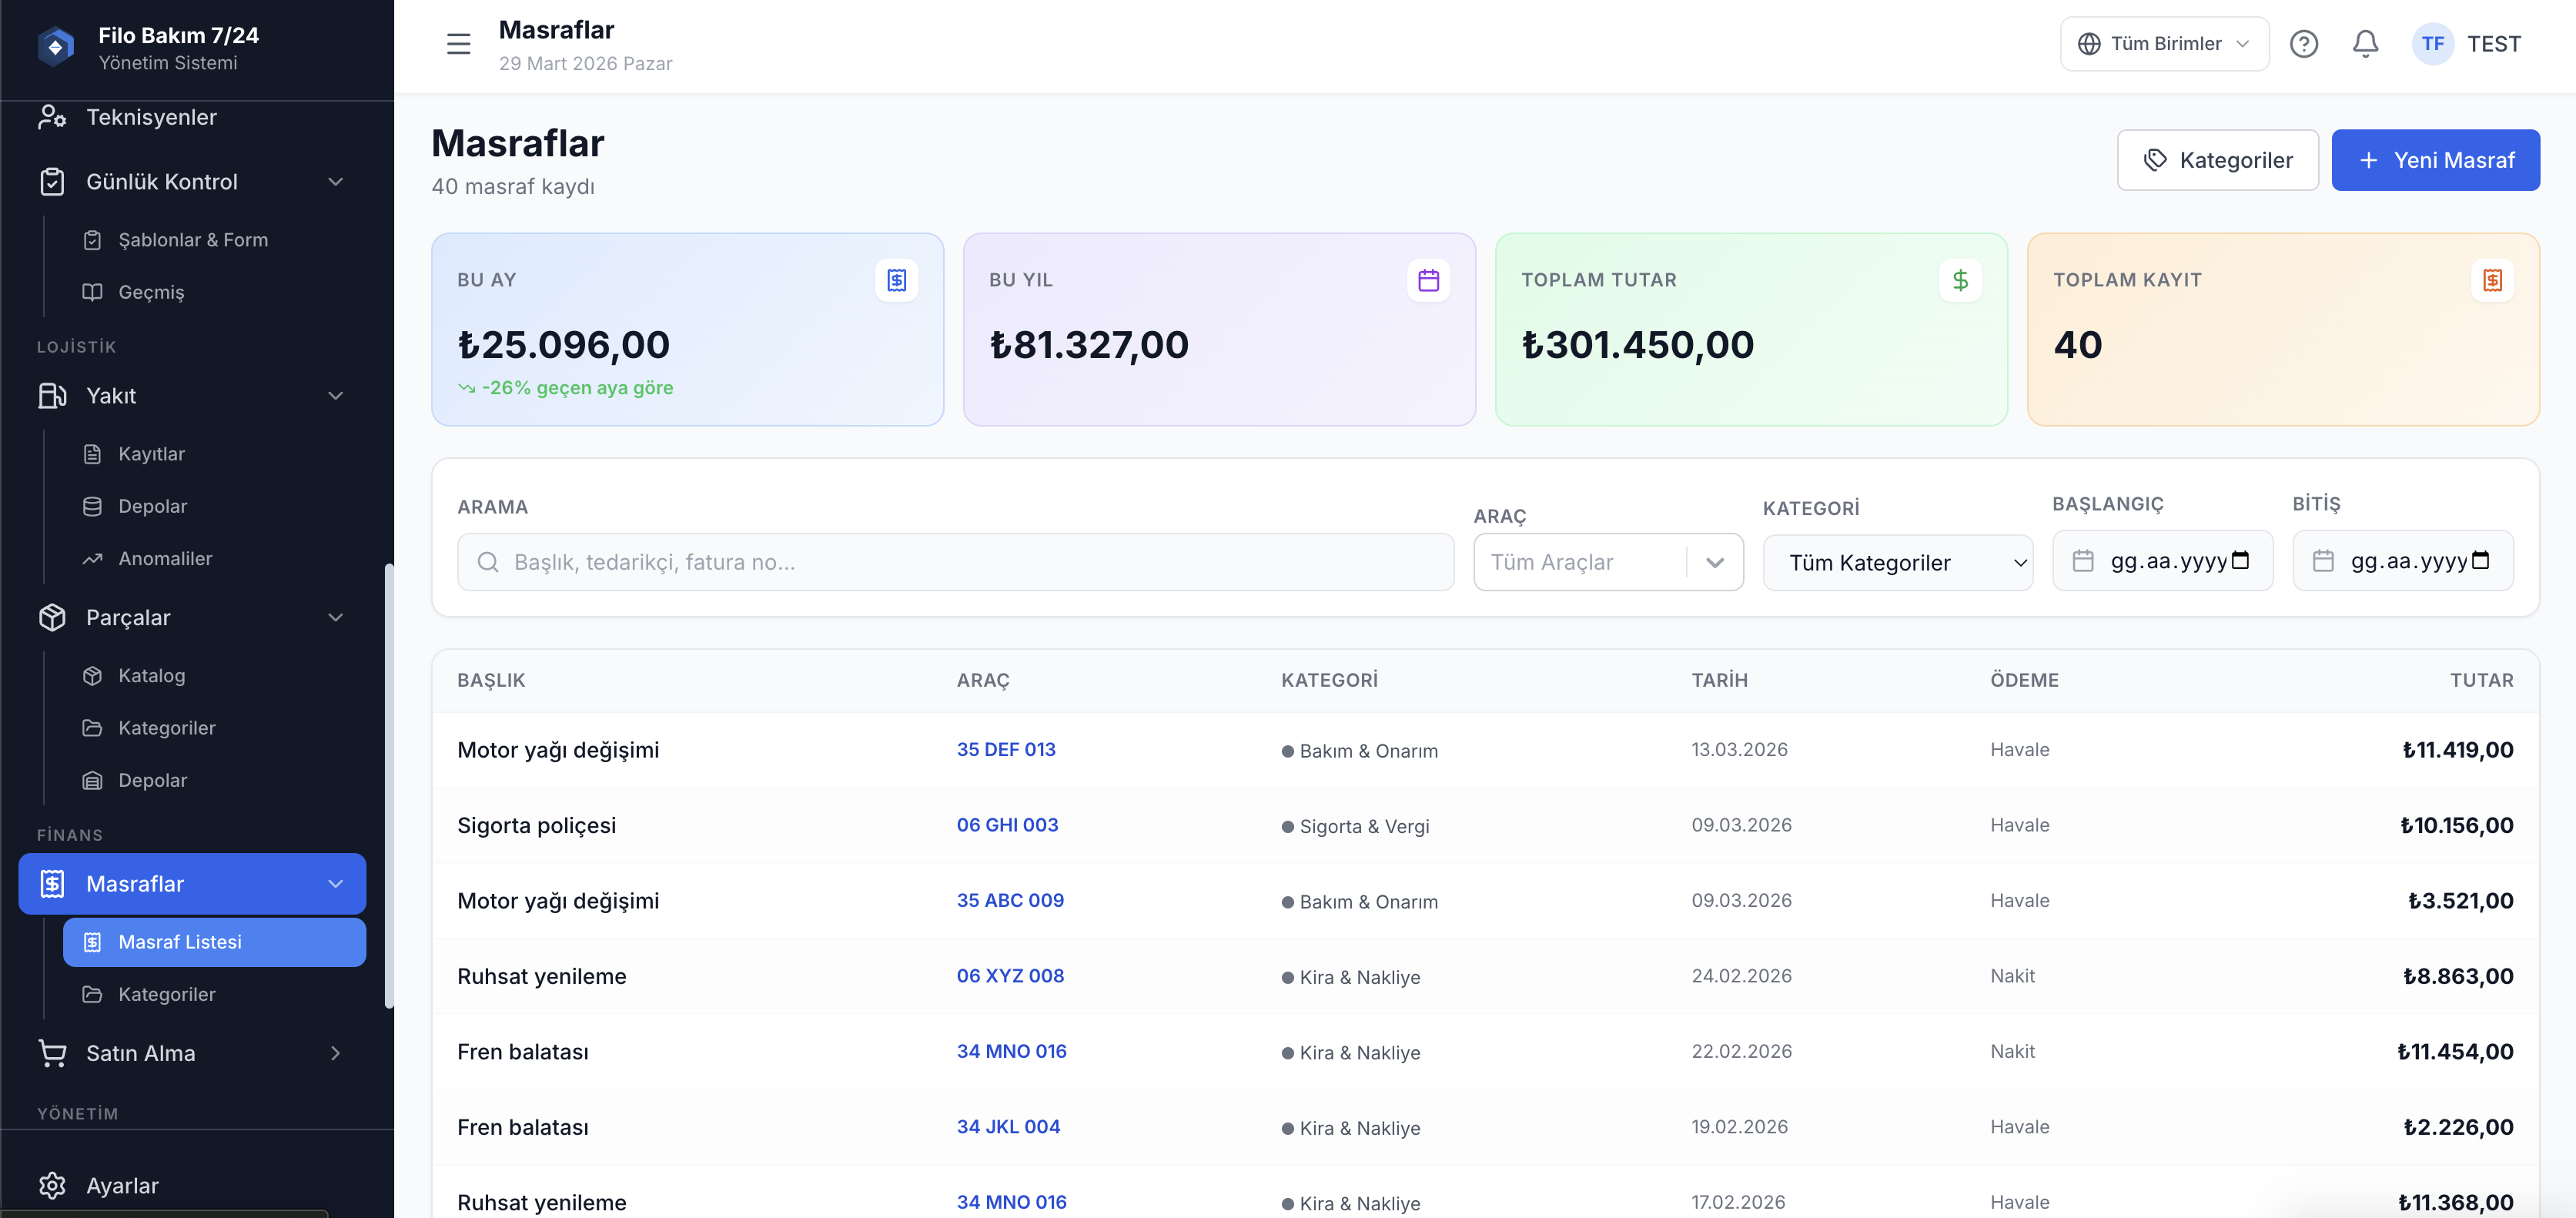Collapse the Yakıt sidebar section
Screen dimensions: 2576x1218
pyautogui.click(x=335, y=396)
